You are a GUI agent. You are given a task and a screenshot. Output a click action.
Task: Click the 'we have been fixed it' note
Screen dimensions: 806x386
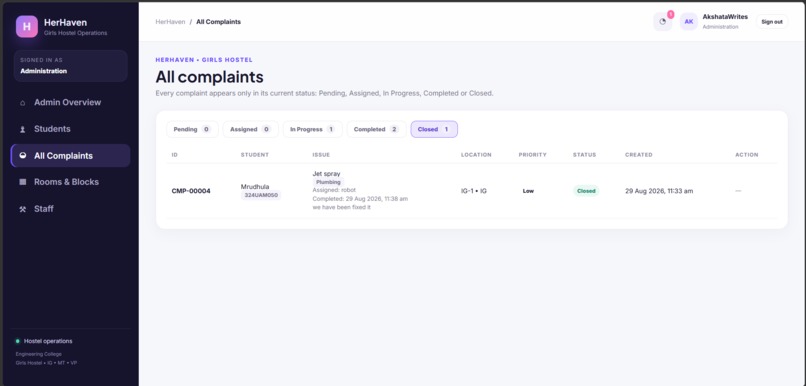[341, 207]
